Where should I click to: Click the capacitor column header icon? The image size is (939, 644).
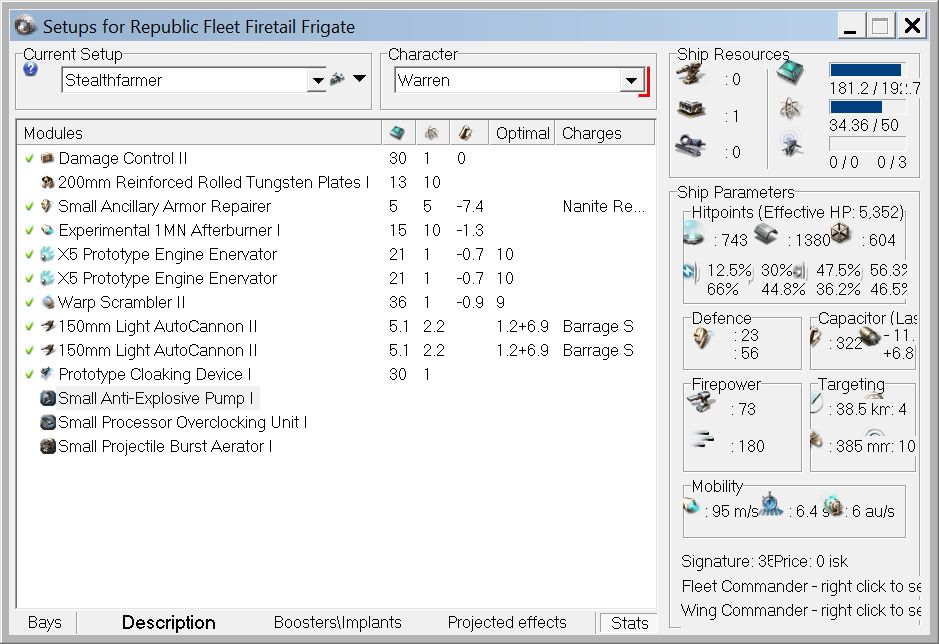coord(465,132)
